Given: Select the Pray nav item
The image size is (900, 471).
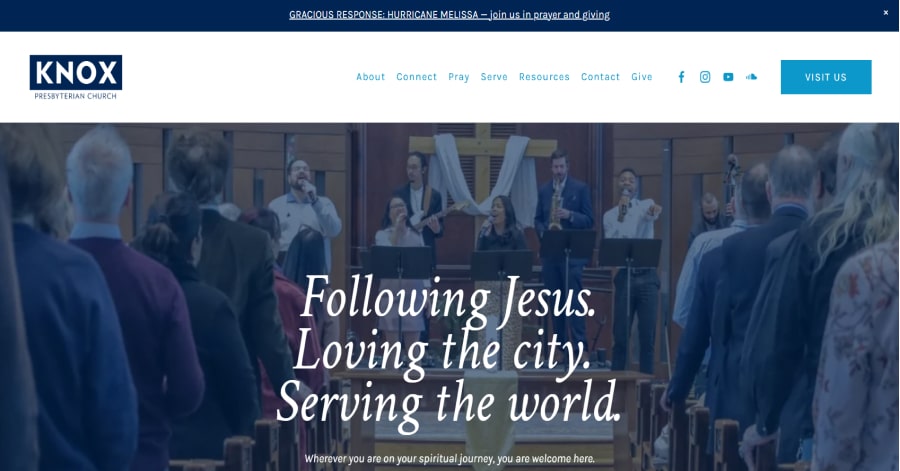Looking at the screenshot, I should [x=459, y=77].
